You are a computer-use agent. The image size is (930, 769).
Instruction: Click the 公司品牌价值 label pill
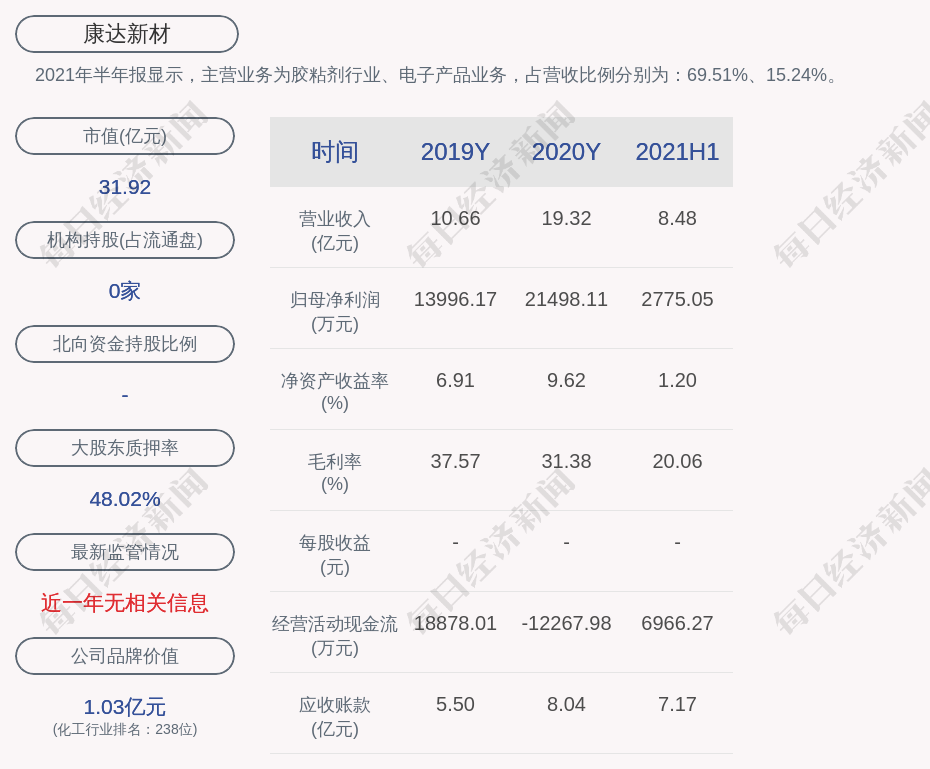pyautogui.click(x=125, y=656)
